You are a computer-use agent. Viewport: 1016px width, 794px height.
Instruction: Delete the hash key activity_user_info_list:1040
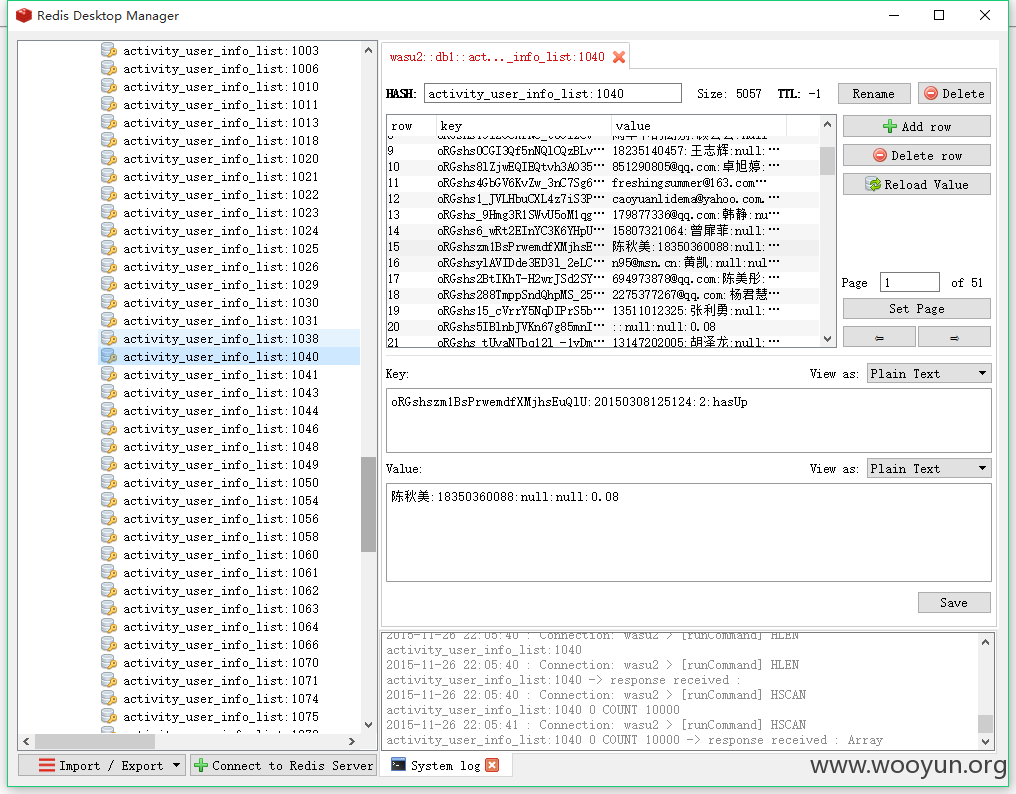pyautogui.click(x=954, y=93)
